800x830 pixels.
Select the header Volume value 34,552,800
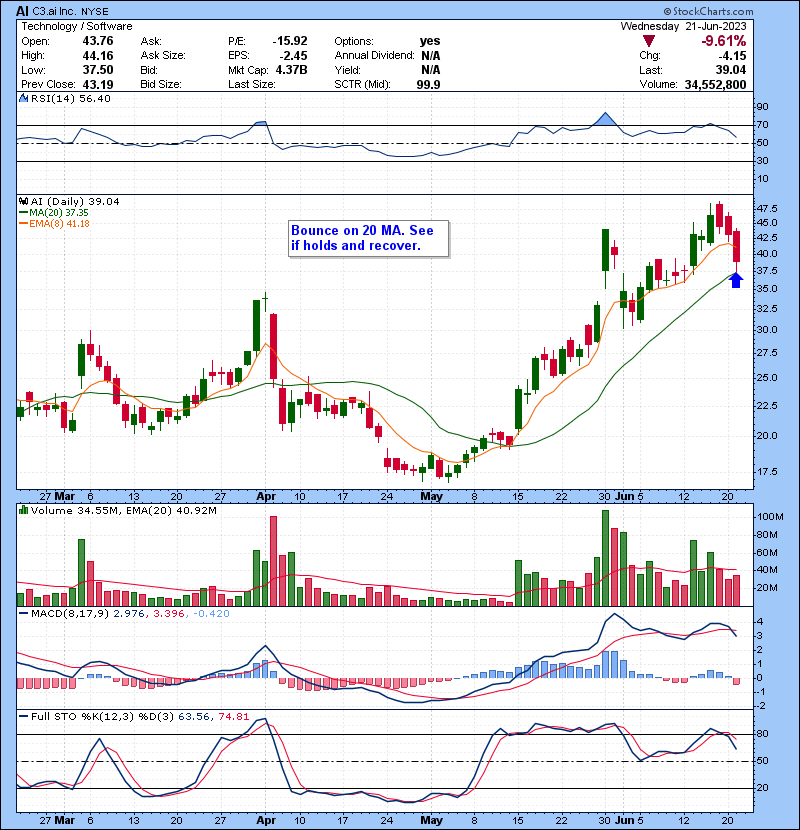click(715, 84)
